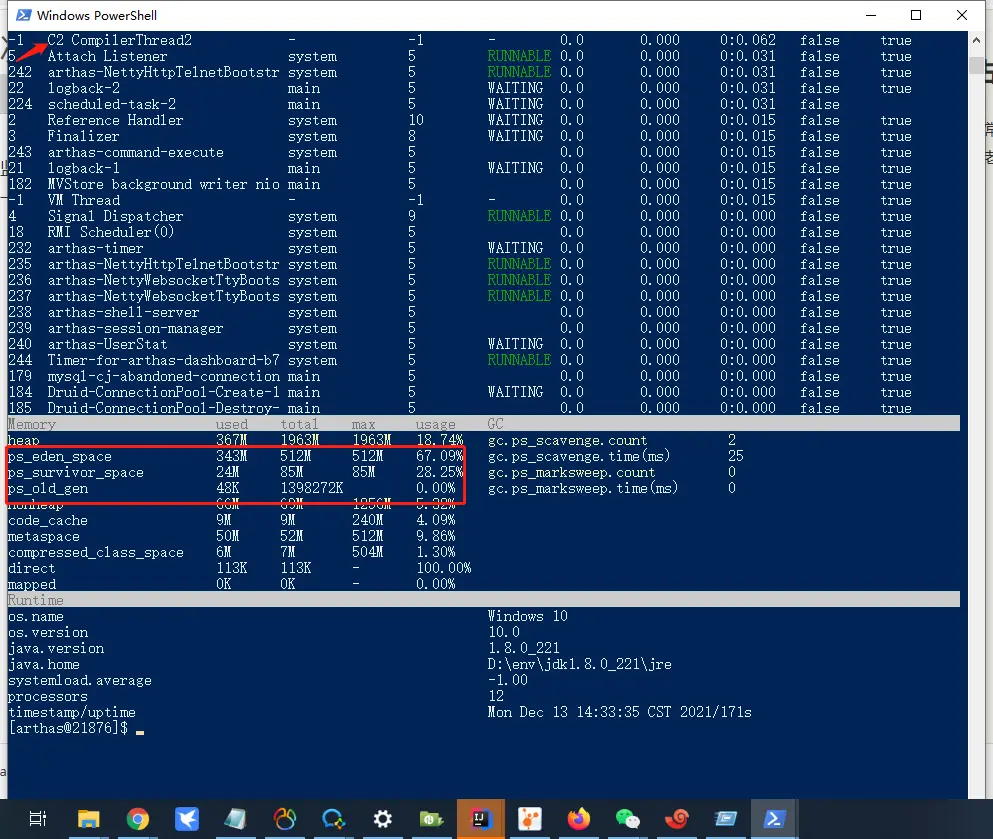The image size is (993, 839).
Task: Close the Windows PowerShell window
Action: (x=961, y=15)
